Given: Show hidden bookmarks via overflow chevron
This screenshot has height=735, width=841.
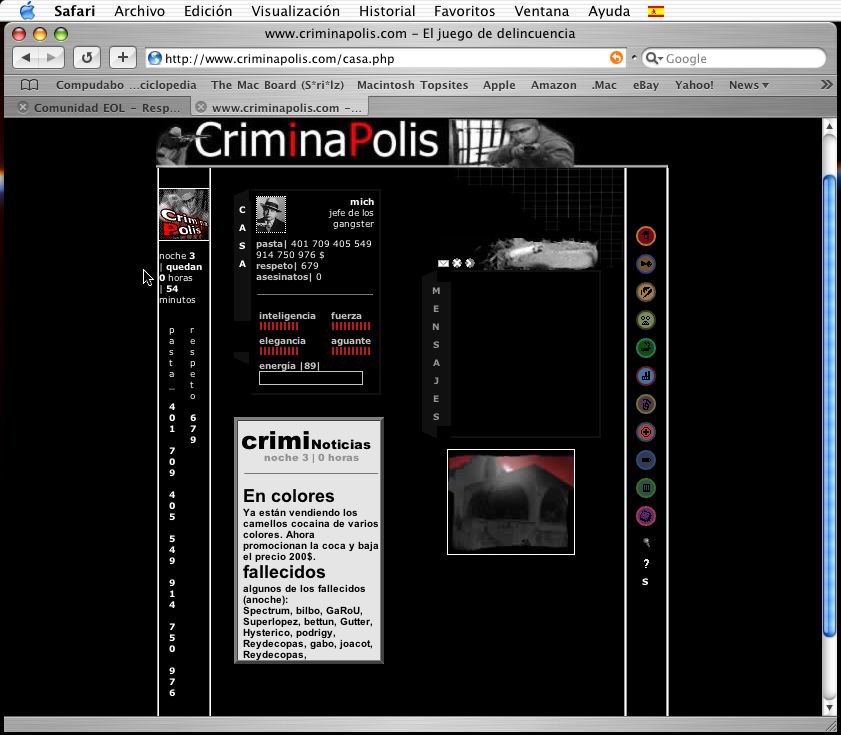Looking at the screenshot, I should click(x=826, y=85).
